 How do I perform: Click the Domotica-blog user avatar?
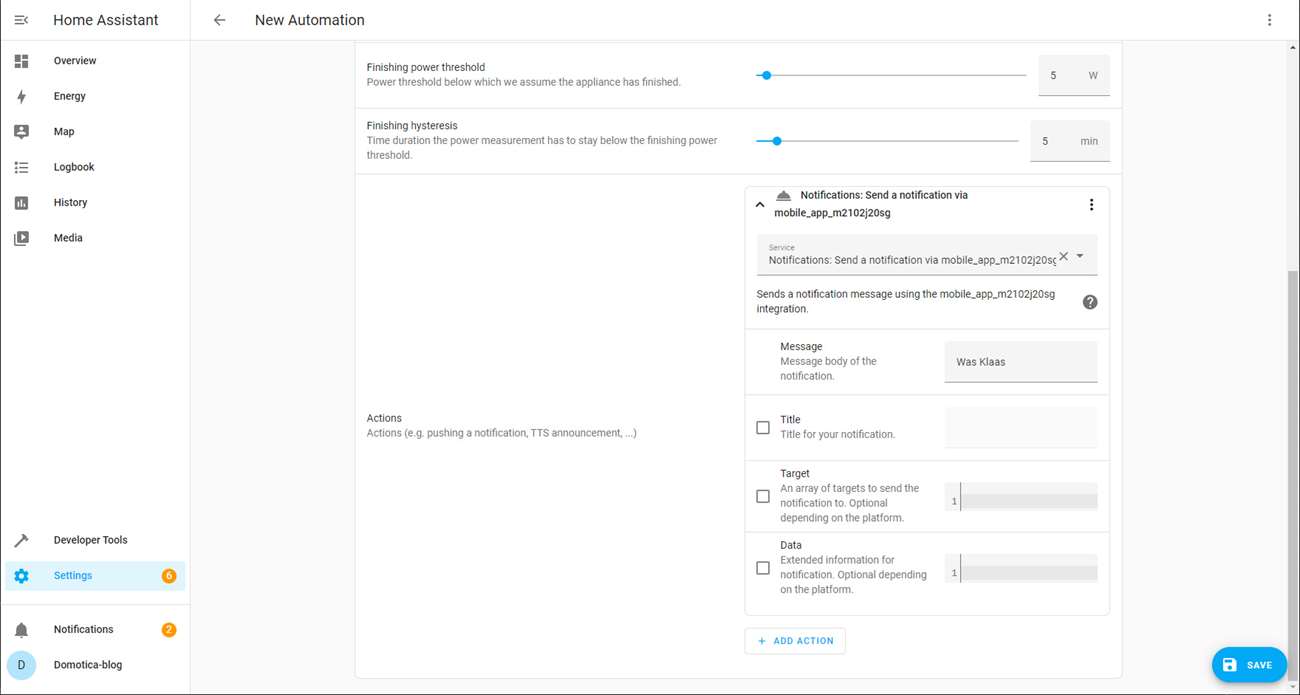pyautogui.click(x=21, y=665)
